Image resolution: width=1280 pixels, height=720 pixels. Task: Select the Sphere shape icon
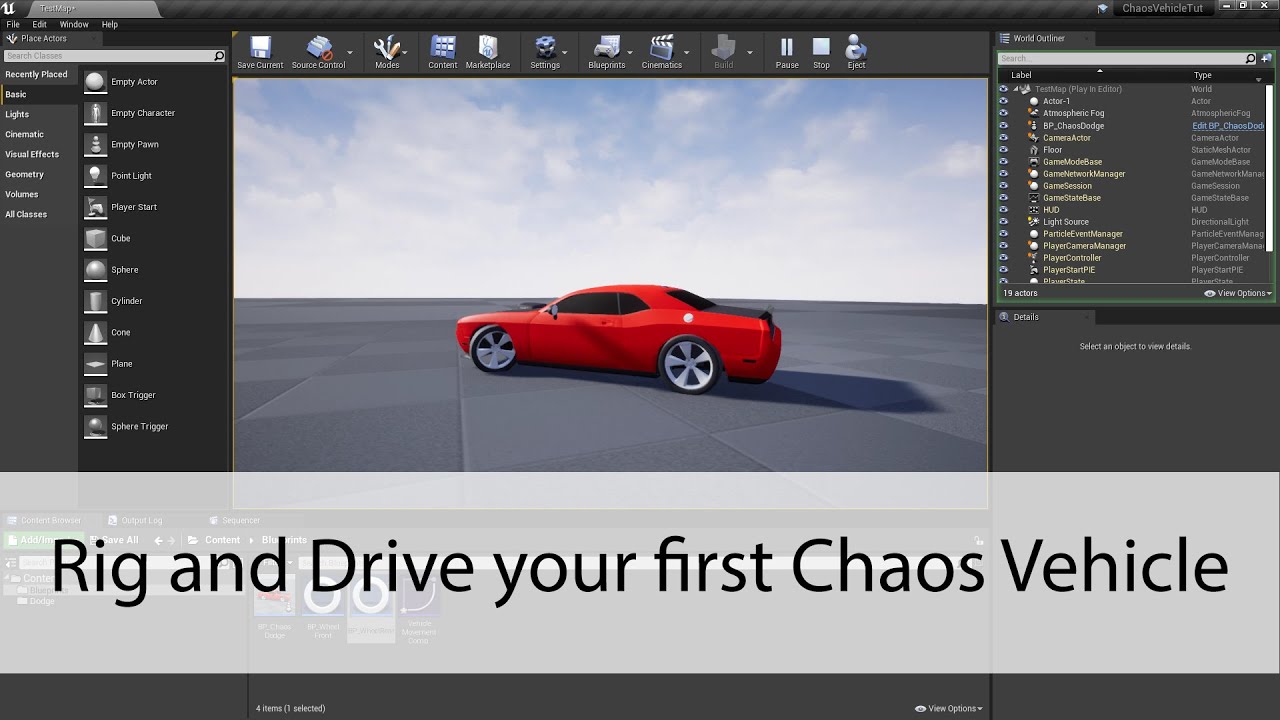click(95, 270)
